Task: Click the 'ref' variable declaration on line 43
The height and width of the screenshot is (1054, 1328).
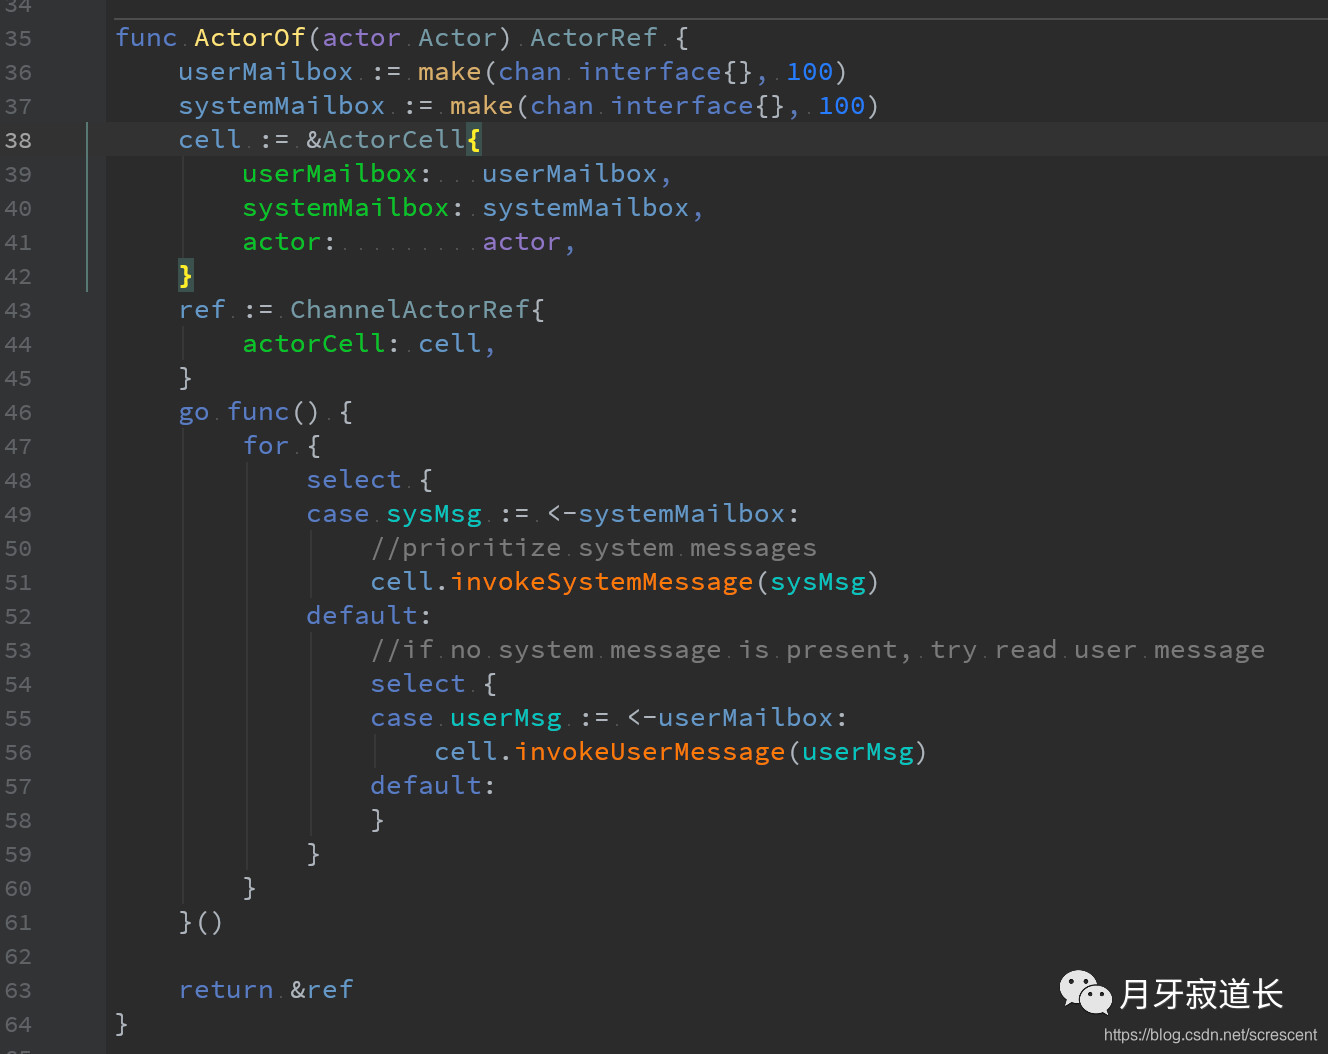Action: 202,310
